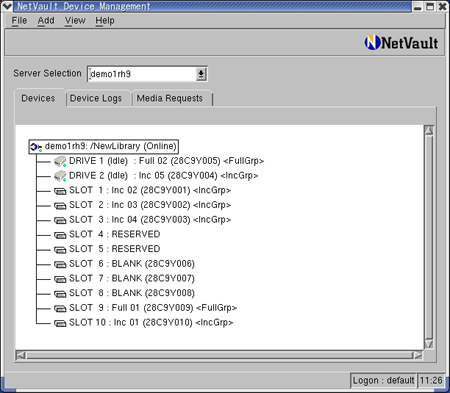
Task: Click the SLOT 7 tape slot icon
Action: (60, 279)
